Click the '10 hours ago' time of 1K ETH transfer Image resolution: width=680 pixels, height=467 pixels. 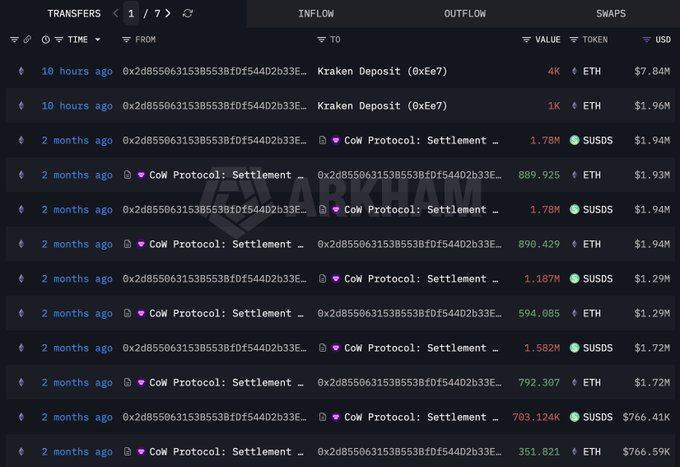(x=77, y=106)
